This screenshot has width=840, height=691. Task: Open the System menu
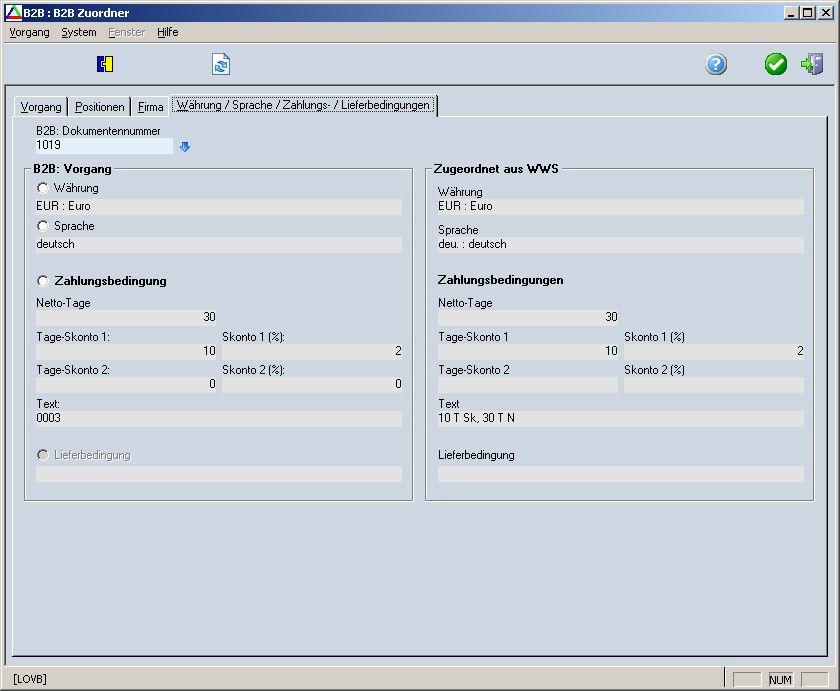(79, 32)
